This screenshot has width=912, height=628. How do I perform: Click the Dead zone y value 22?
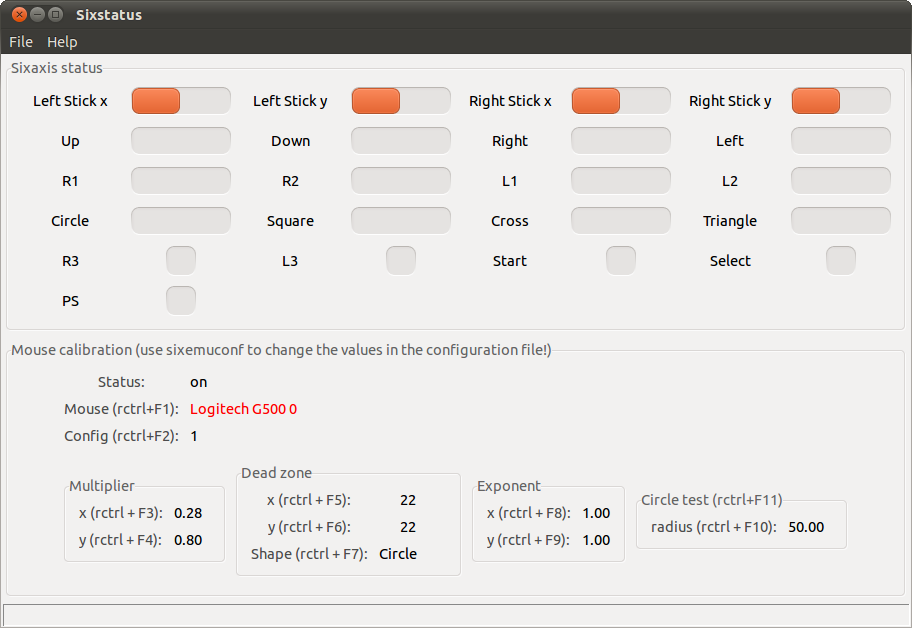pyautogui.click(x=408, y=527)
